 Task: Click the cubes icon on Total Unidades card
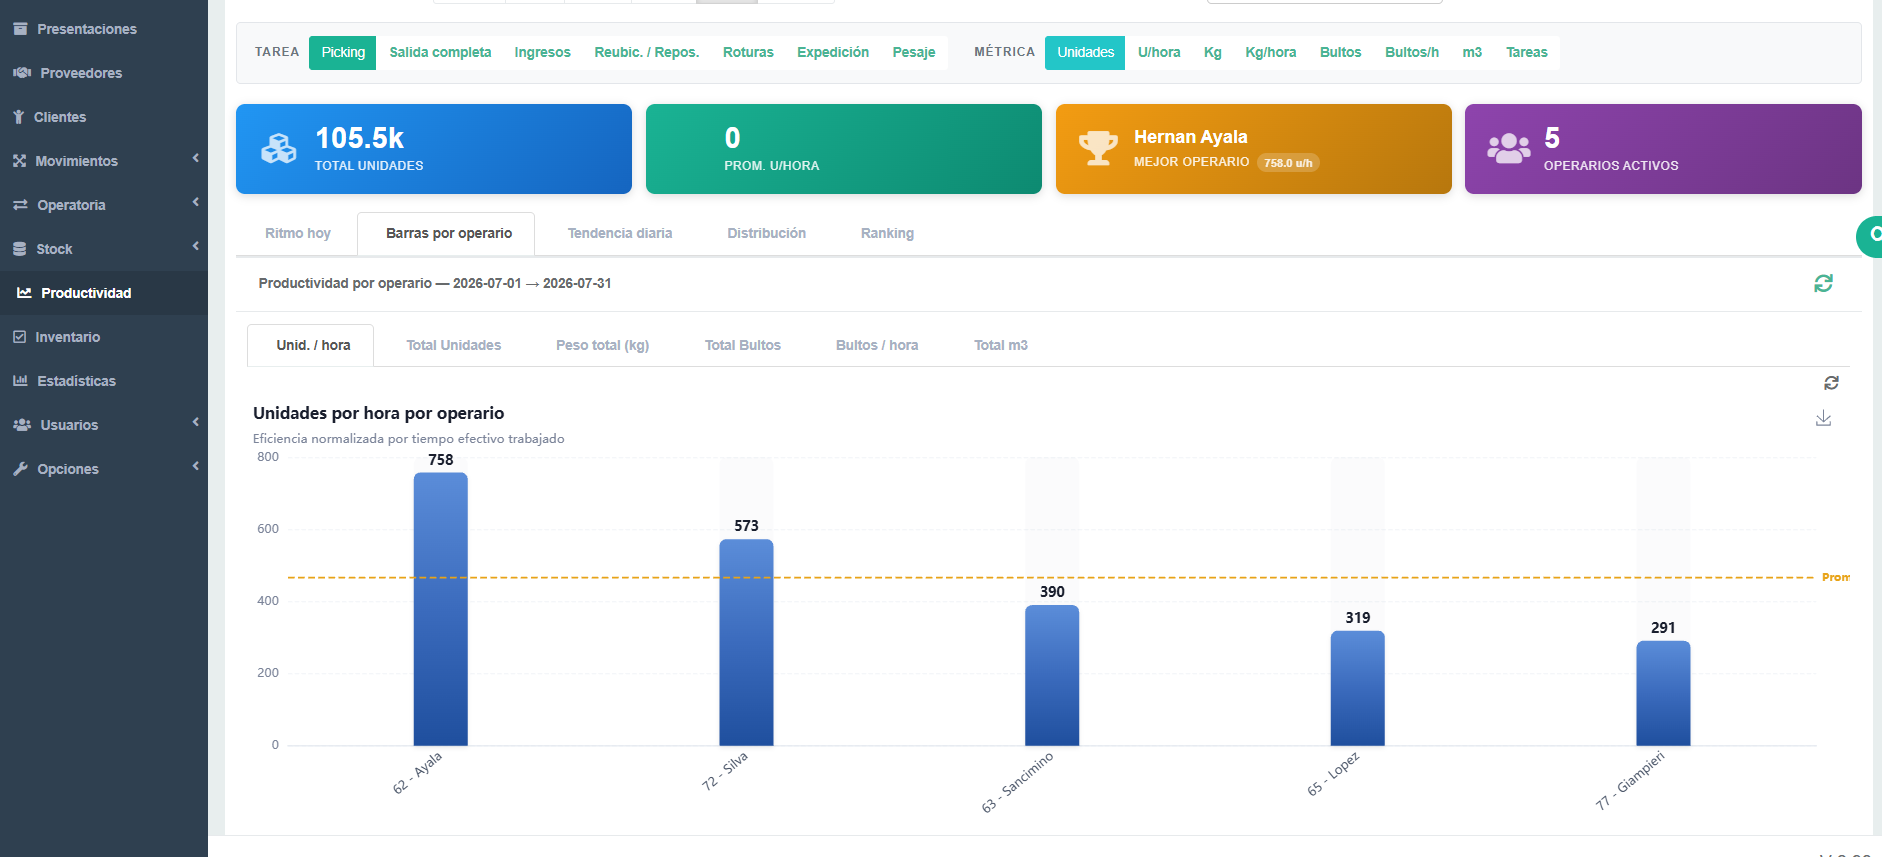(279, 149)
